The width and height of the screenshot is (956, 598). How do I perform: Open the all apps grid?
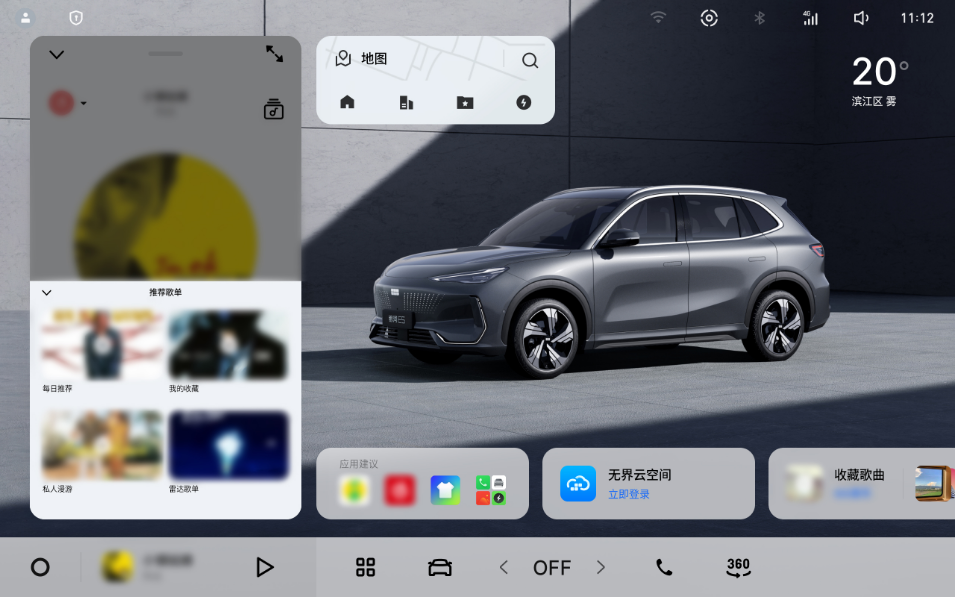point(366,567)
